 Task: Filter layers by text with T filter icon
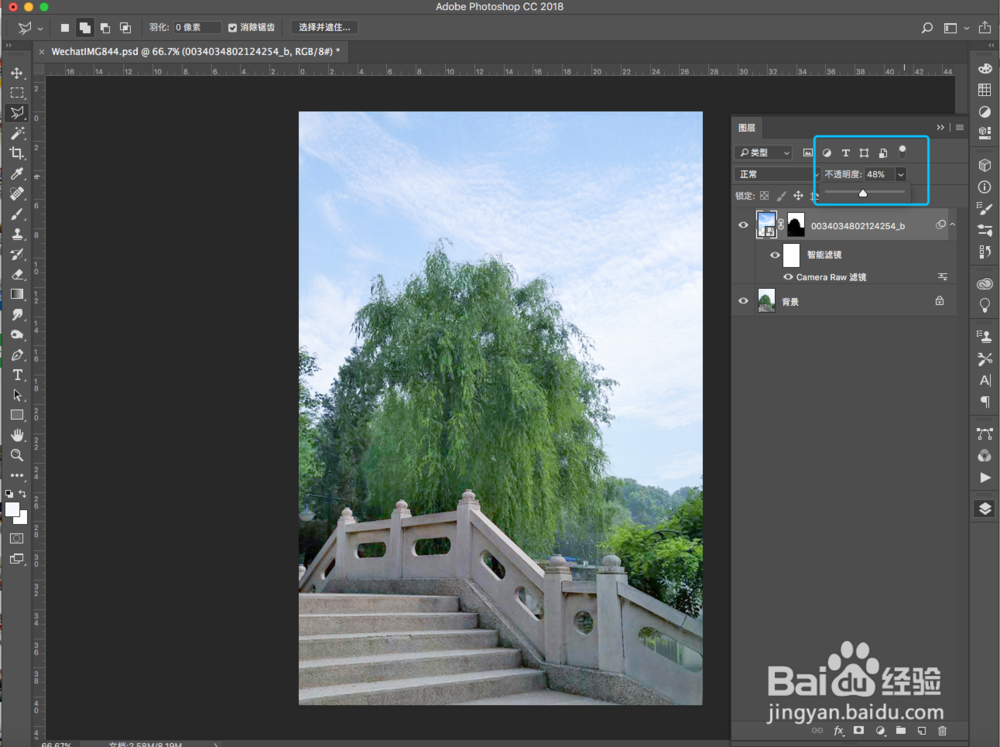click(846, 152)
